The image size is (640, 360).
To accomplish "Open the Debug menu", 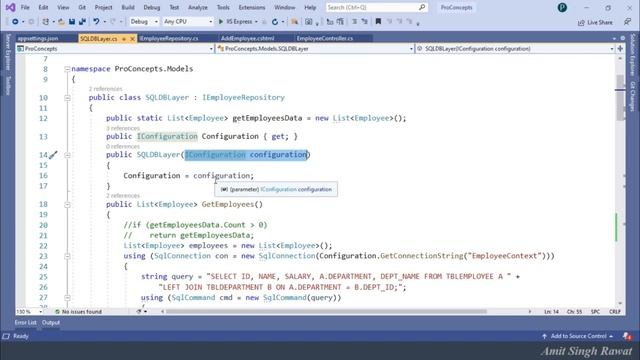I will click(151, 7).
